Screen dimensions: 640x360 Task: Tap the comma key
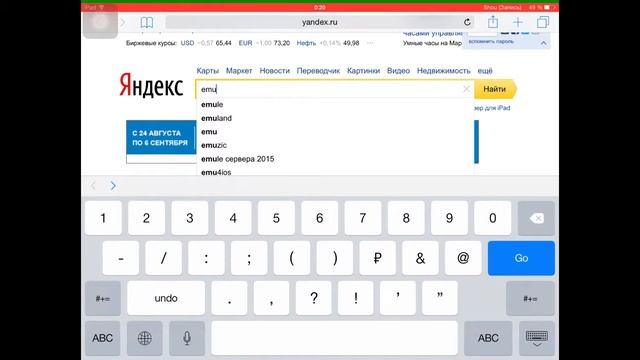click(271, 298)
